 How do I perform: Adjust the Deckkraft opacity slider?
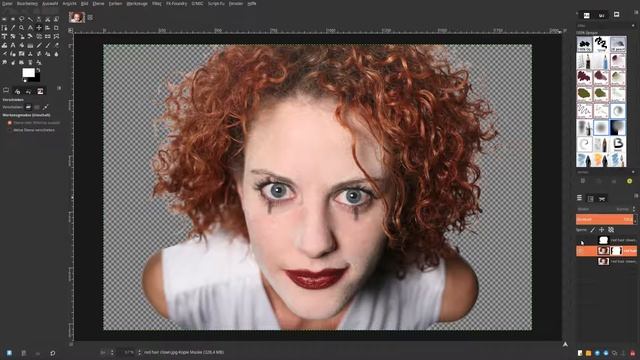pos(604,219)
